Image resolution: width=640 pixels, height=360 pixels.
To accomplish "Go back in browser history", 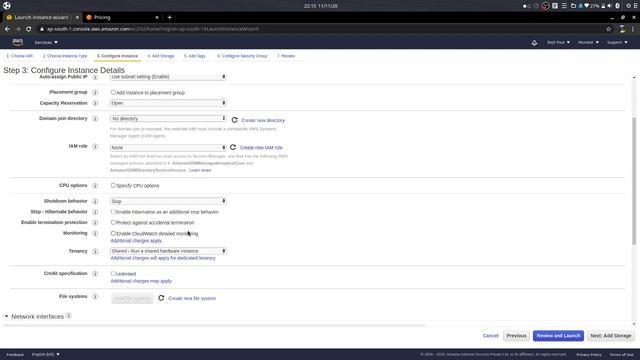I will click(7, 29).
